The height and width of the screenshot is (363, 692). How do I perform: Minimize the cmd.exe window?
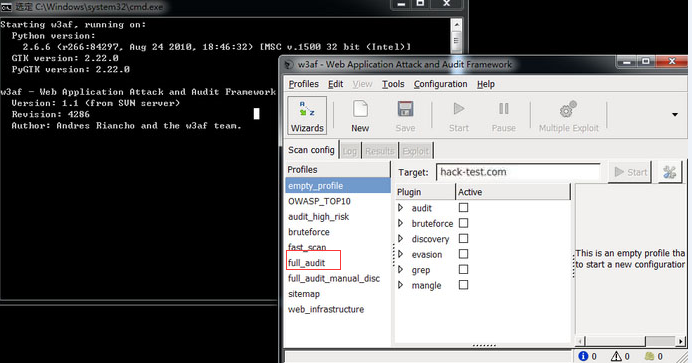pos(401,4)
